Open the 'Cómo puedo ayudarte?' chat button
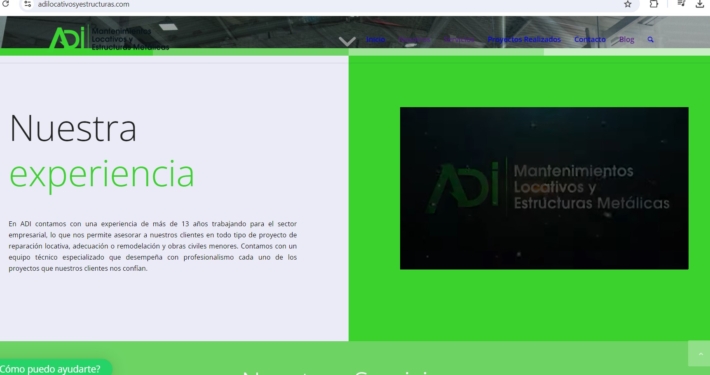The width and height of the screenshot is (710, 375). (x=54, y=368)
